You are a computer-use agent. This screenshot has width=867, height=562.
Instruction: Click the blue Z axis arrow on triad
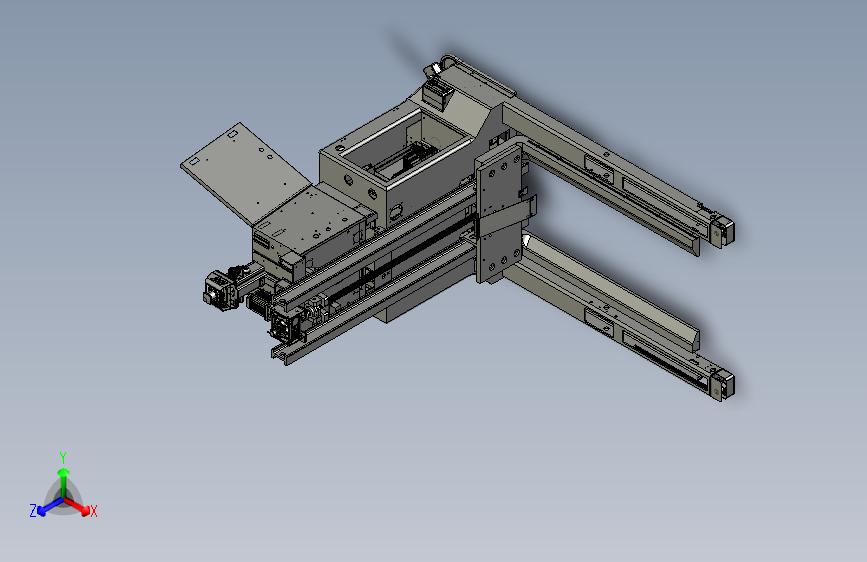click(x=50, y=507)
